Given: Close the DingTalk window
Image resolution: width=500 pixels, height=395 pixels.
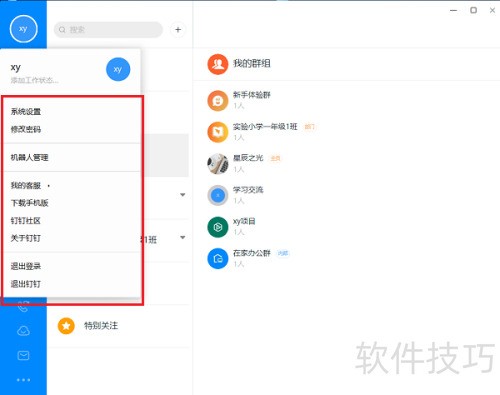Looking at the screenshot, I should tap(492, 10).
